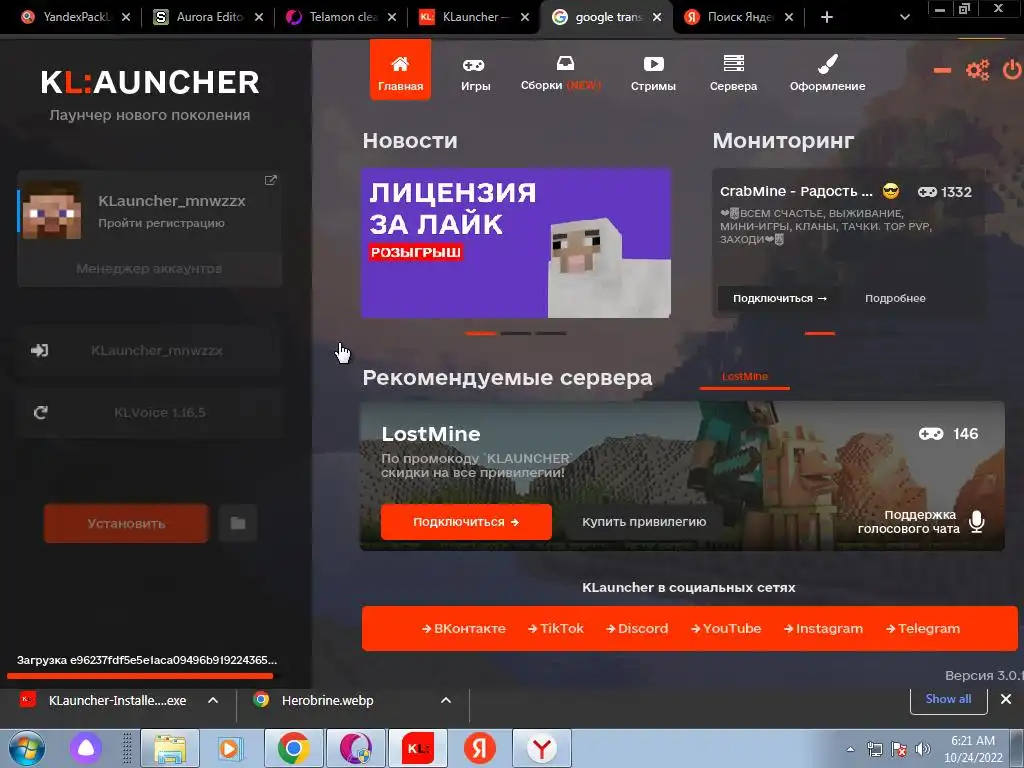
Task: Click the LostMine gamepad player count icon
Action: click(931, 434)
